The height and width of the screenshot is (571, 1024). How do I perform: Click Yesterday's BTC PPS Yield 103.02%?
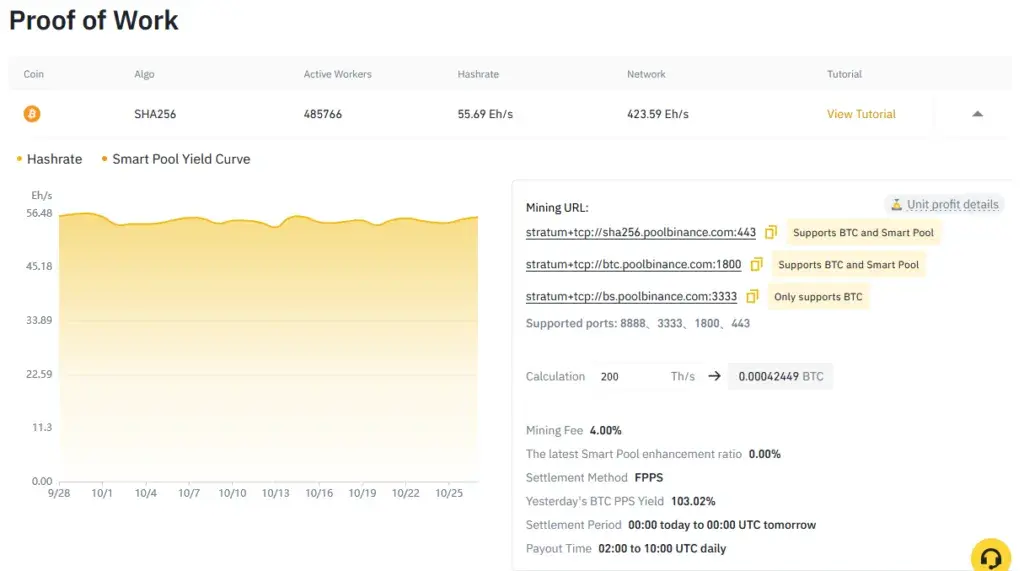(x=693, y=501)
